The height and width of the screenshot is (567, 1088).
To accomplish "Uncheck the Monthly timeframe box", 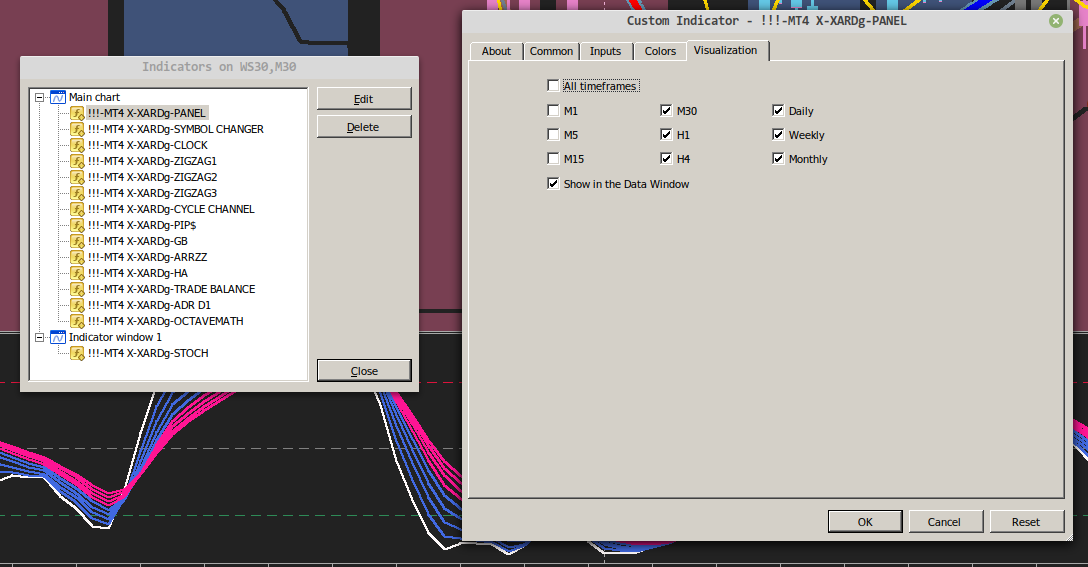I will [x=778, y=158].
